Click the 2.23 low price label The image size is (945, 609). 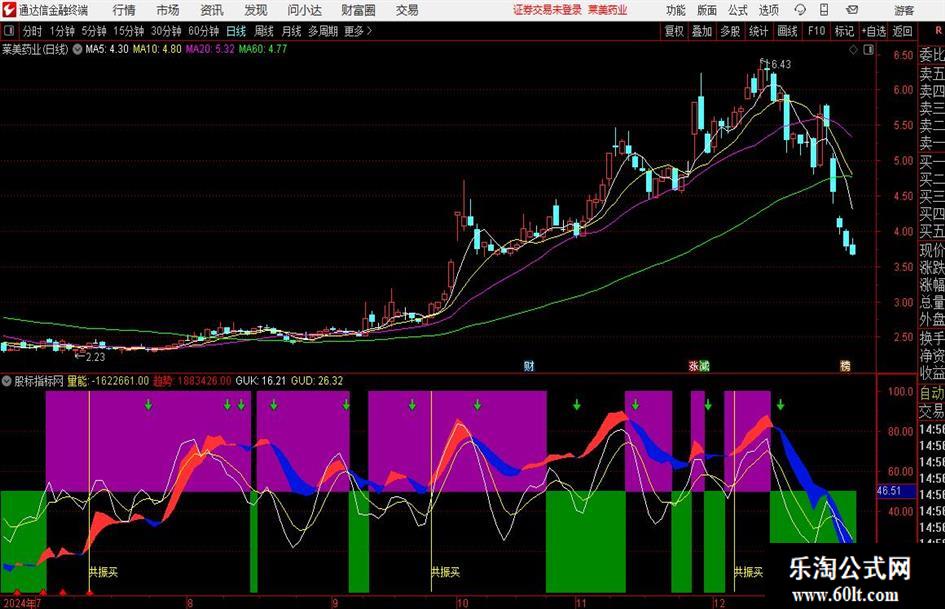pos(95,357)
